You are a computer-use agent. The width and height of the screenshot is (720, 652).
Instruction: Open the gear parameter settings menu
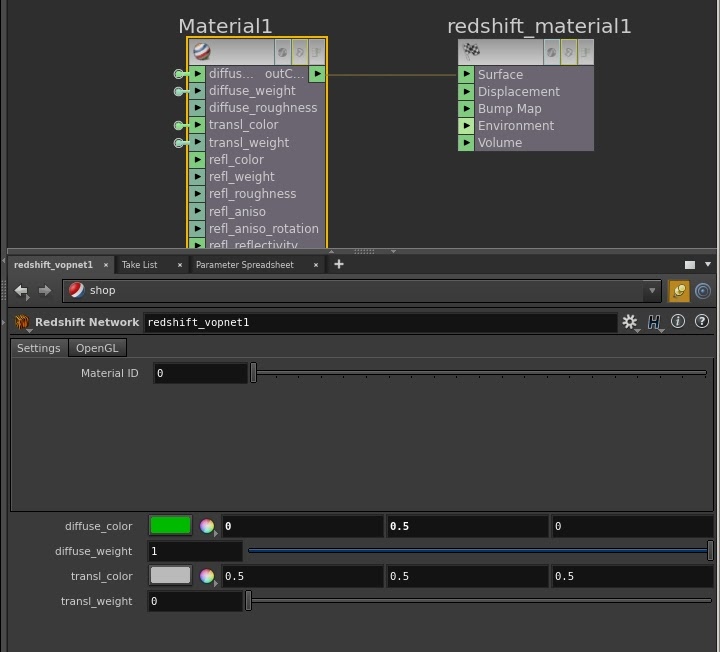tap(630, 322)
